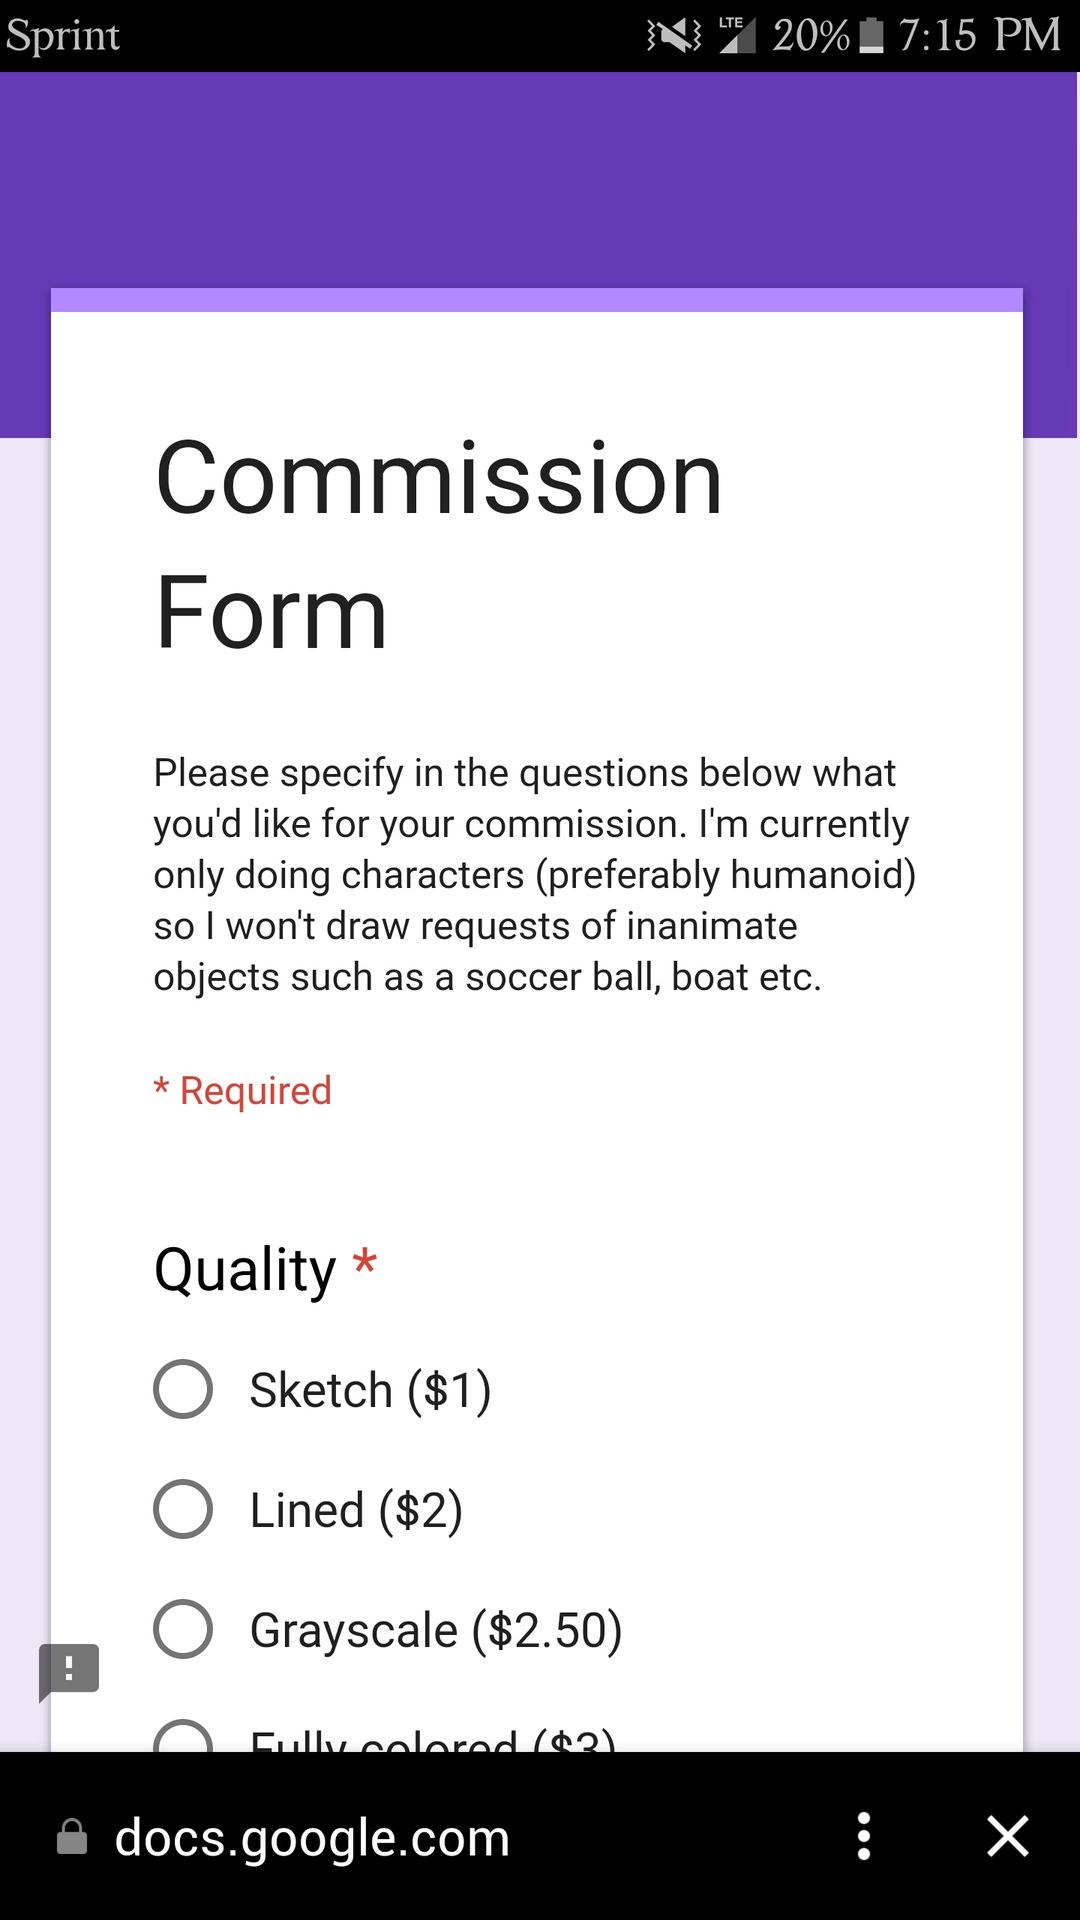Tap the Sprint carrier label
Image resolution: width=1080 pixels, height=1920 pixels.
click(x=63, y=36)
